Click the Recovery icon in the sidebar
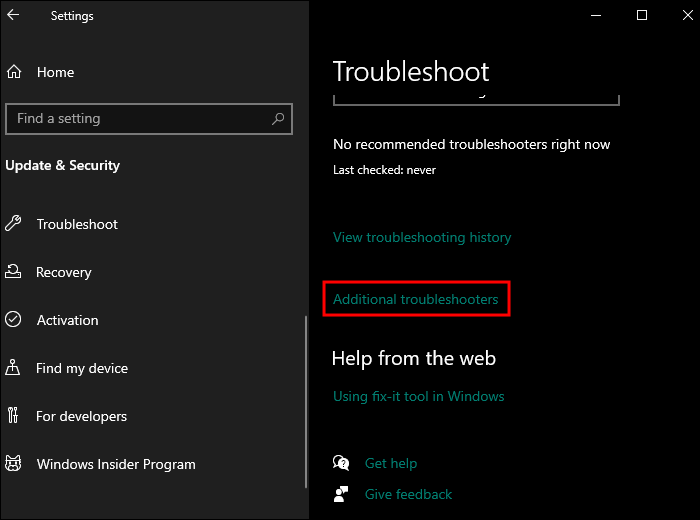 [x=14, y=272]
